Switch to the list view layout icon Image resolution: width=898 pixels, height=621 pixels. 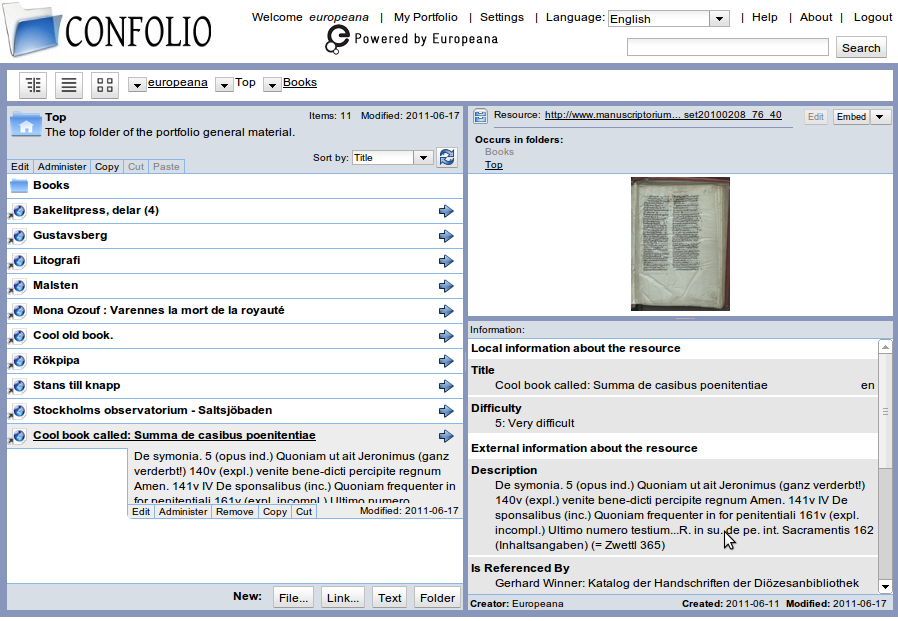tap(69, 85)
